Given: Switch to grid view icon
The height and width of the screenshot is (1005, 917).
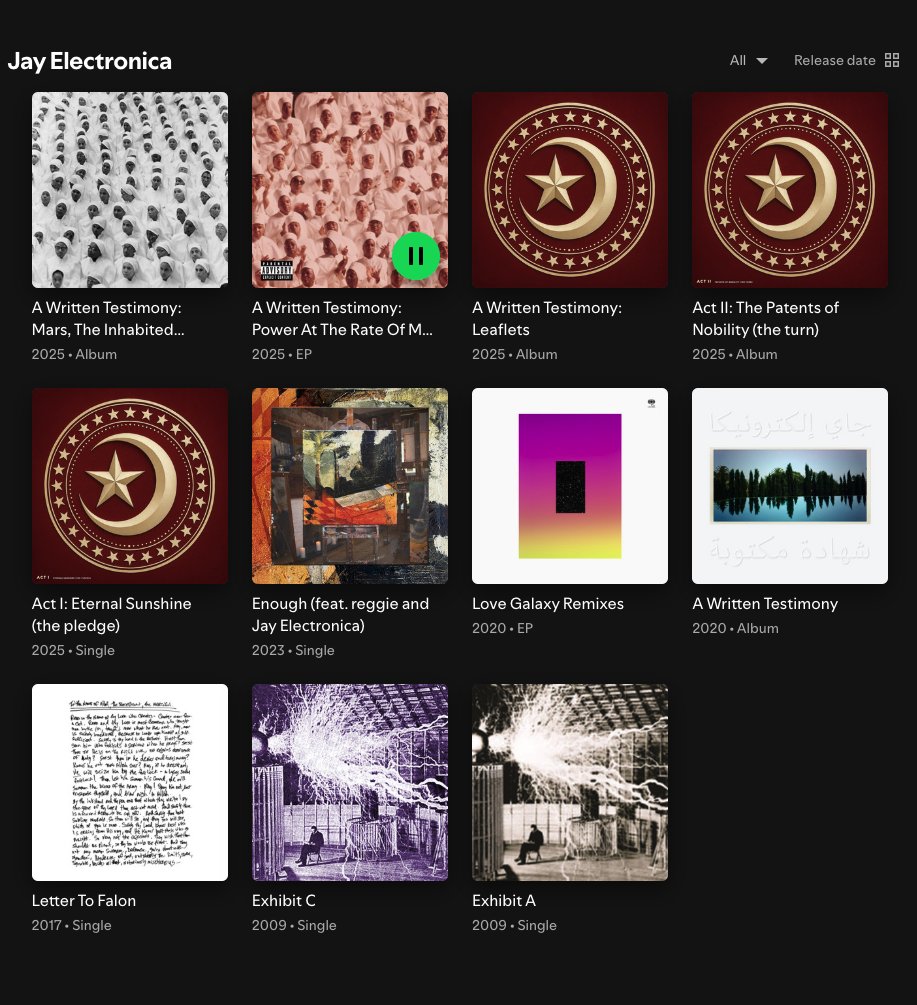Looking at the screenshot, I should coord(892,60).
